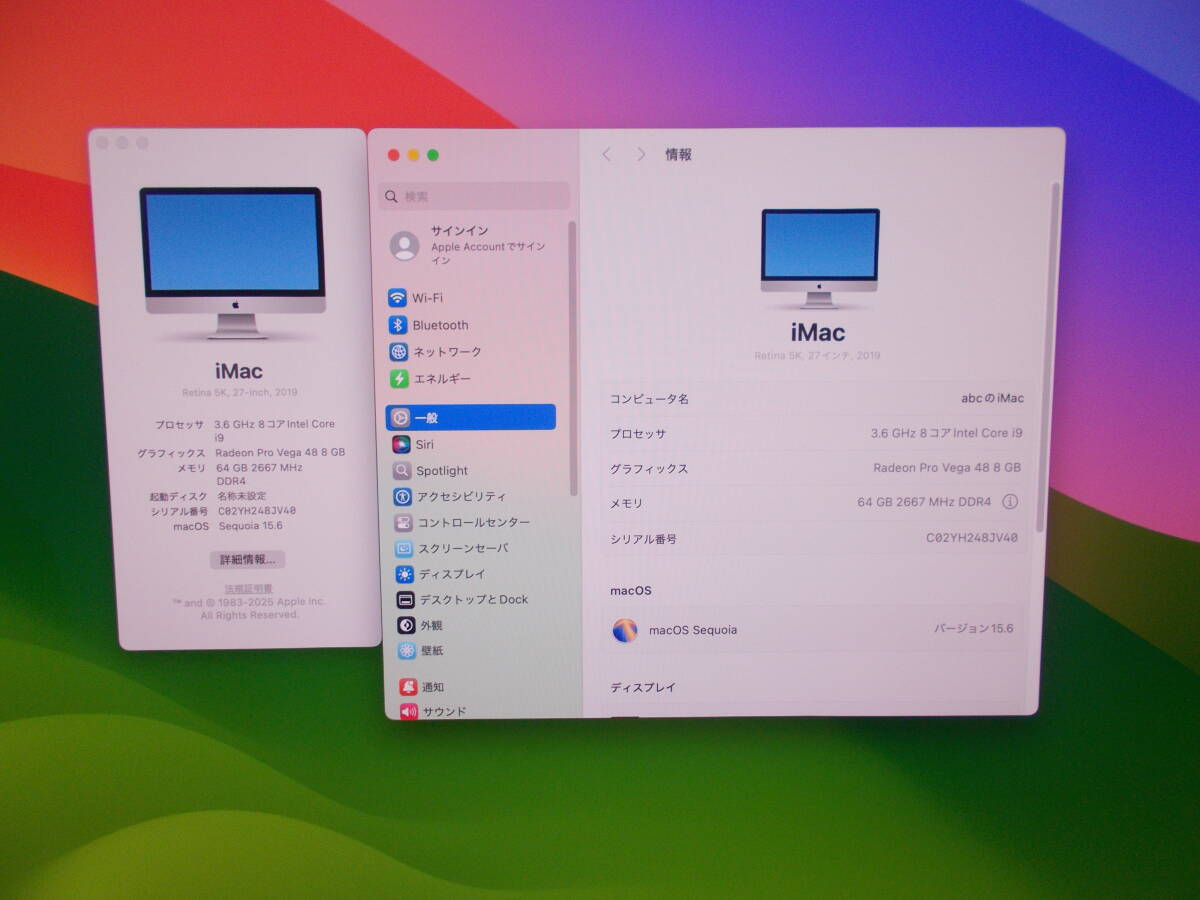
Task: Click the バージョン15.6 text
Action: [973, 629]
